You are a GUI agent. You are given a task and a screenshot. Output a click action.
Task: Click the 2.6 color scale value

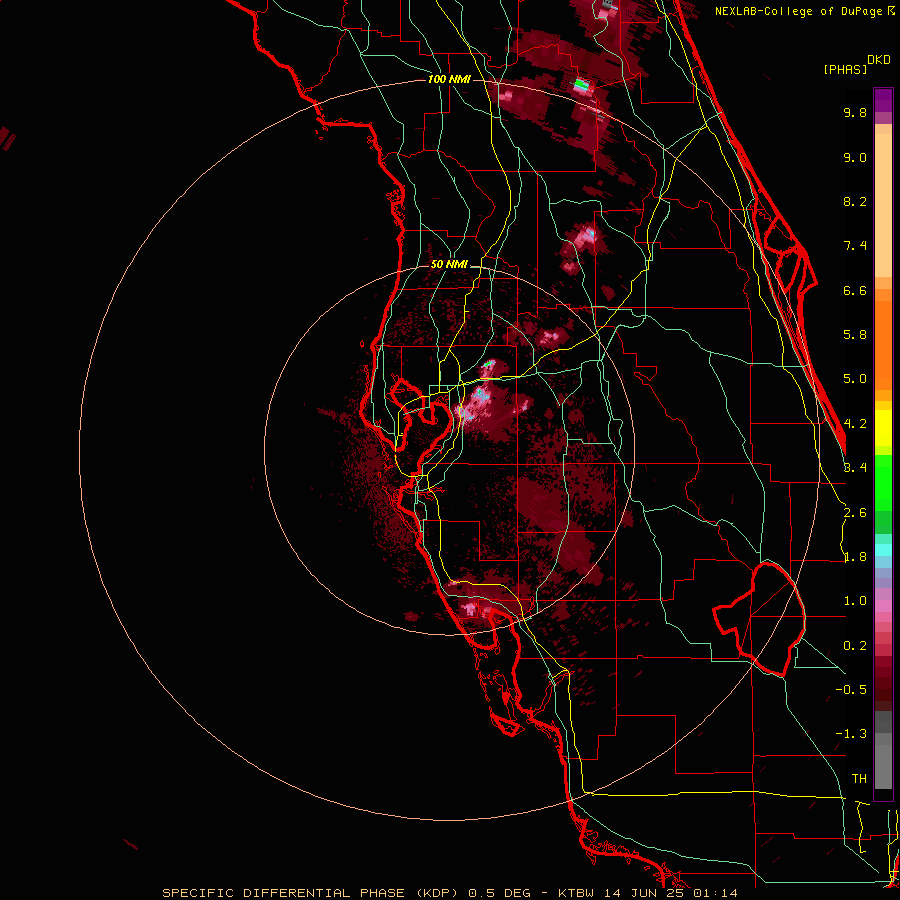[x=855, y=513]
